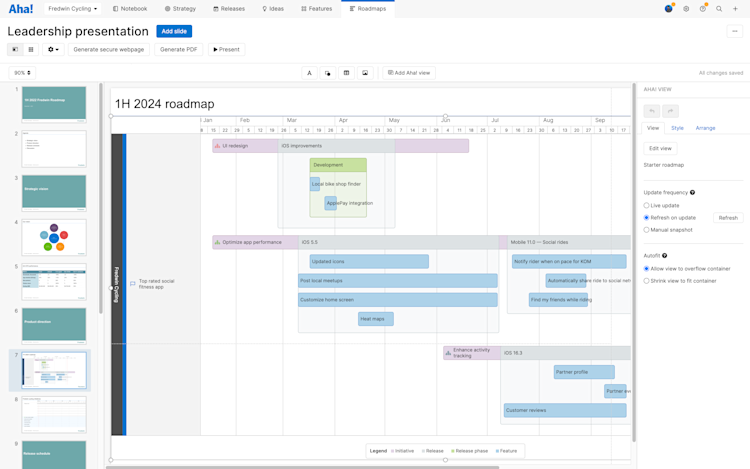Screen dimensions: 750x469
Task: Click the slide list vertical scrollbar
Action: coord(100,198)
